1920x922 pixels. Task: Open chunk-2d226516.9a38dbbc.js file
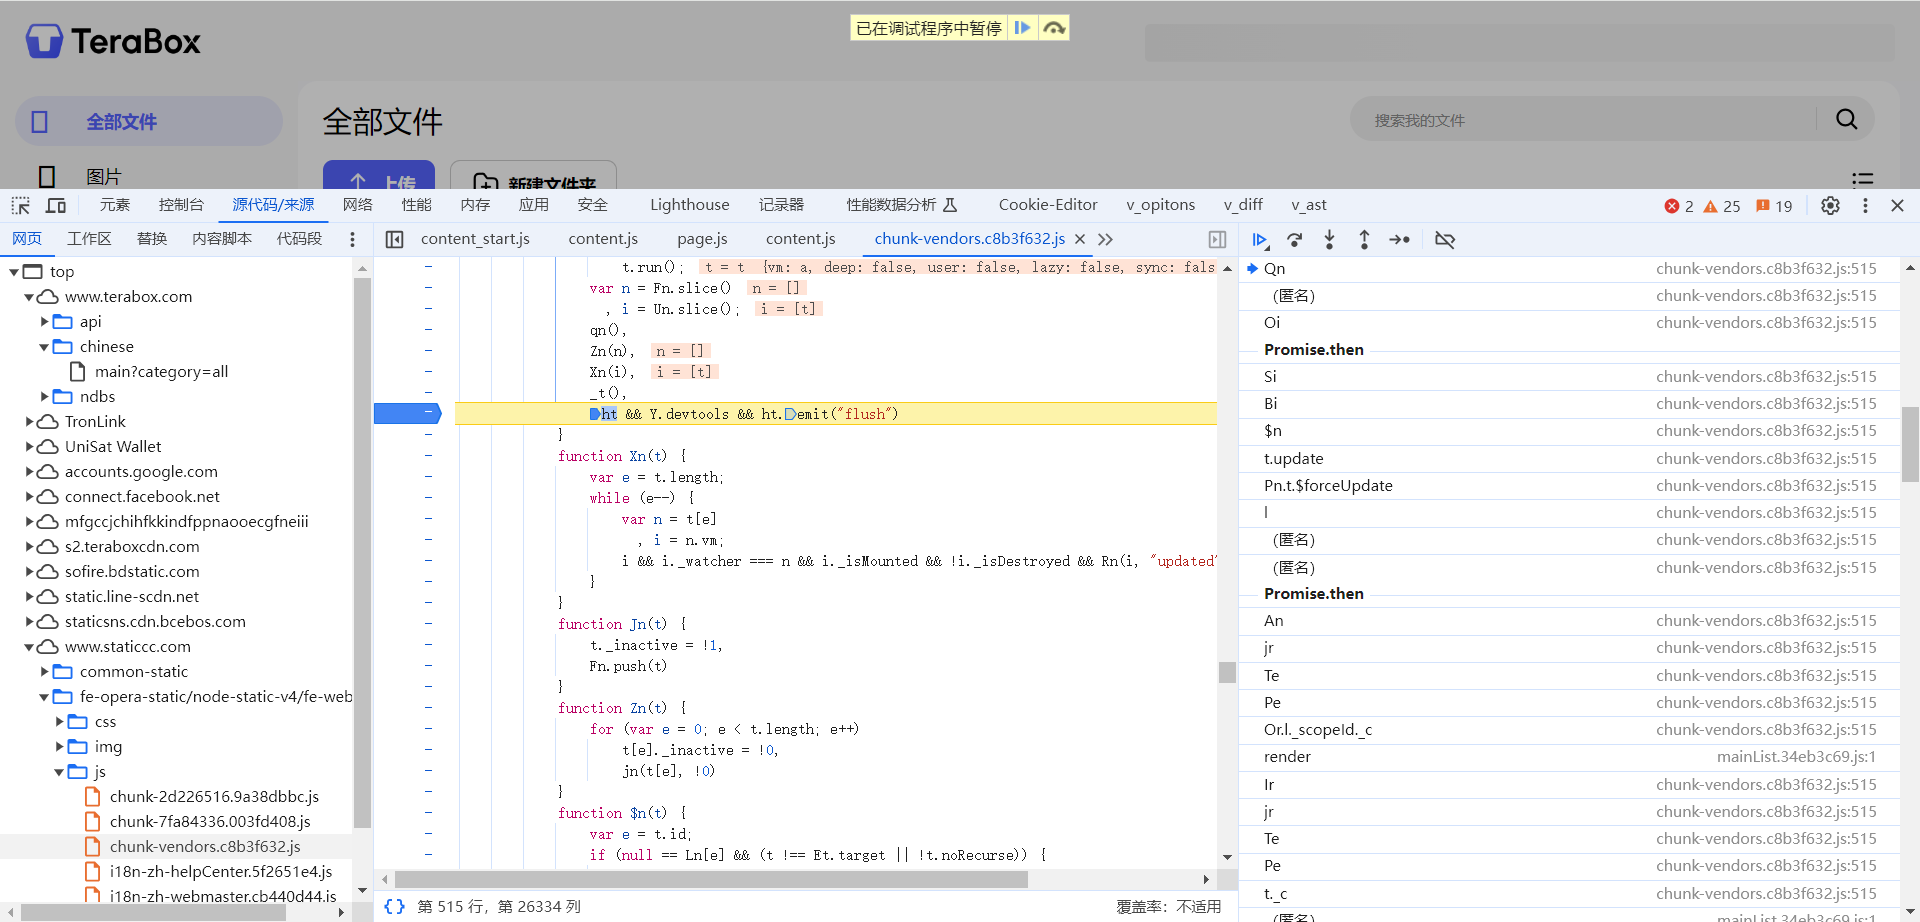tap(214, 797)
